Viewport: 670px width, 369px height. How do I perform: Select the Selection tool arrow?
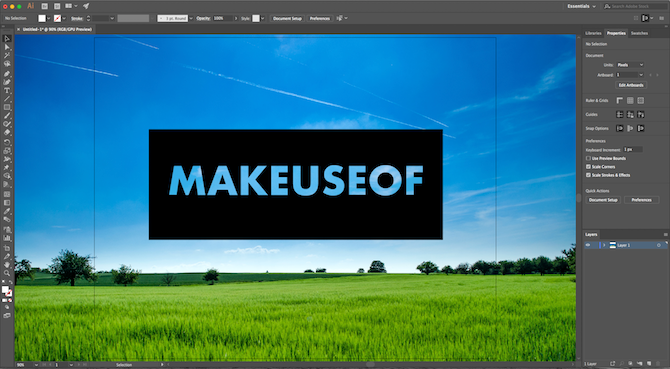click(x=7, y=39)
